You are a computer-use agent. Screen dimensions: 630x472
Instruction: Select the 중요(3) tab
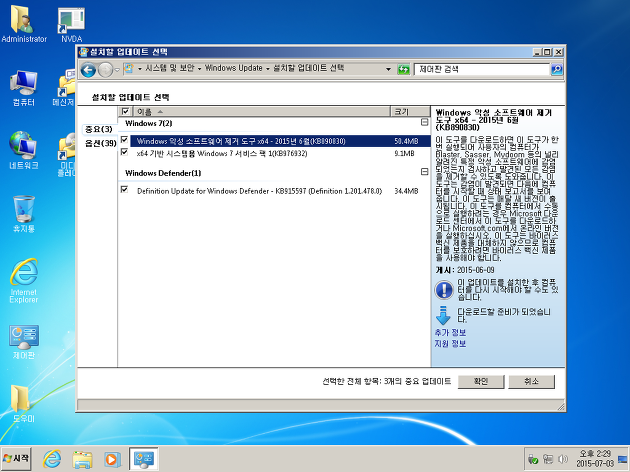tap(98, 129)
